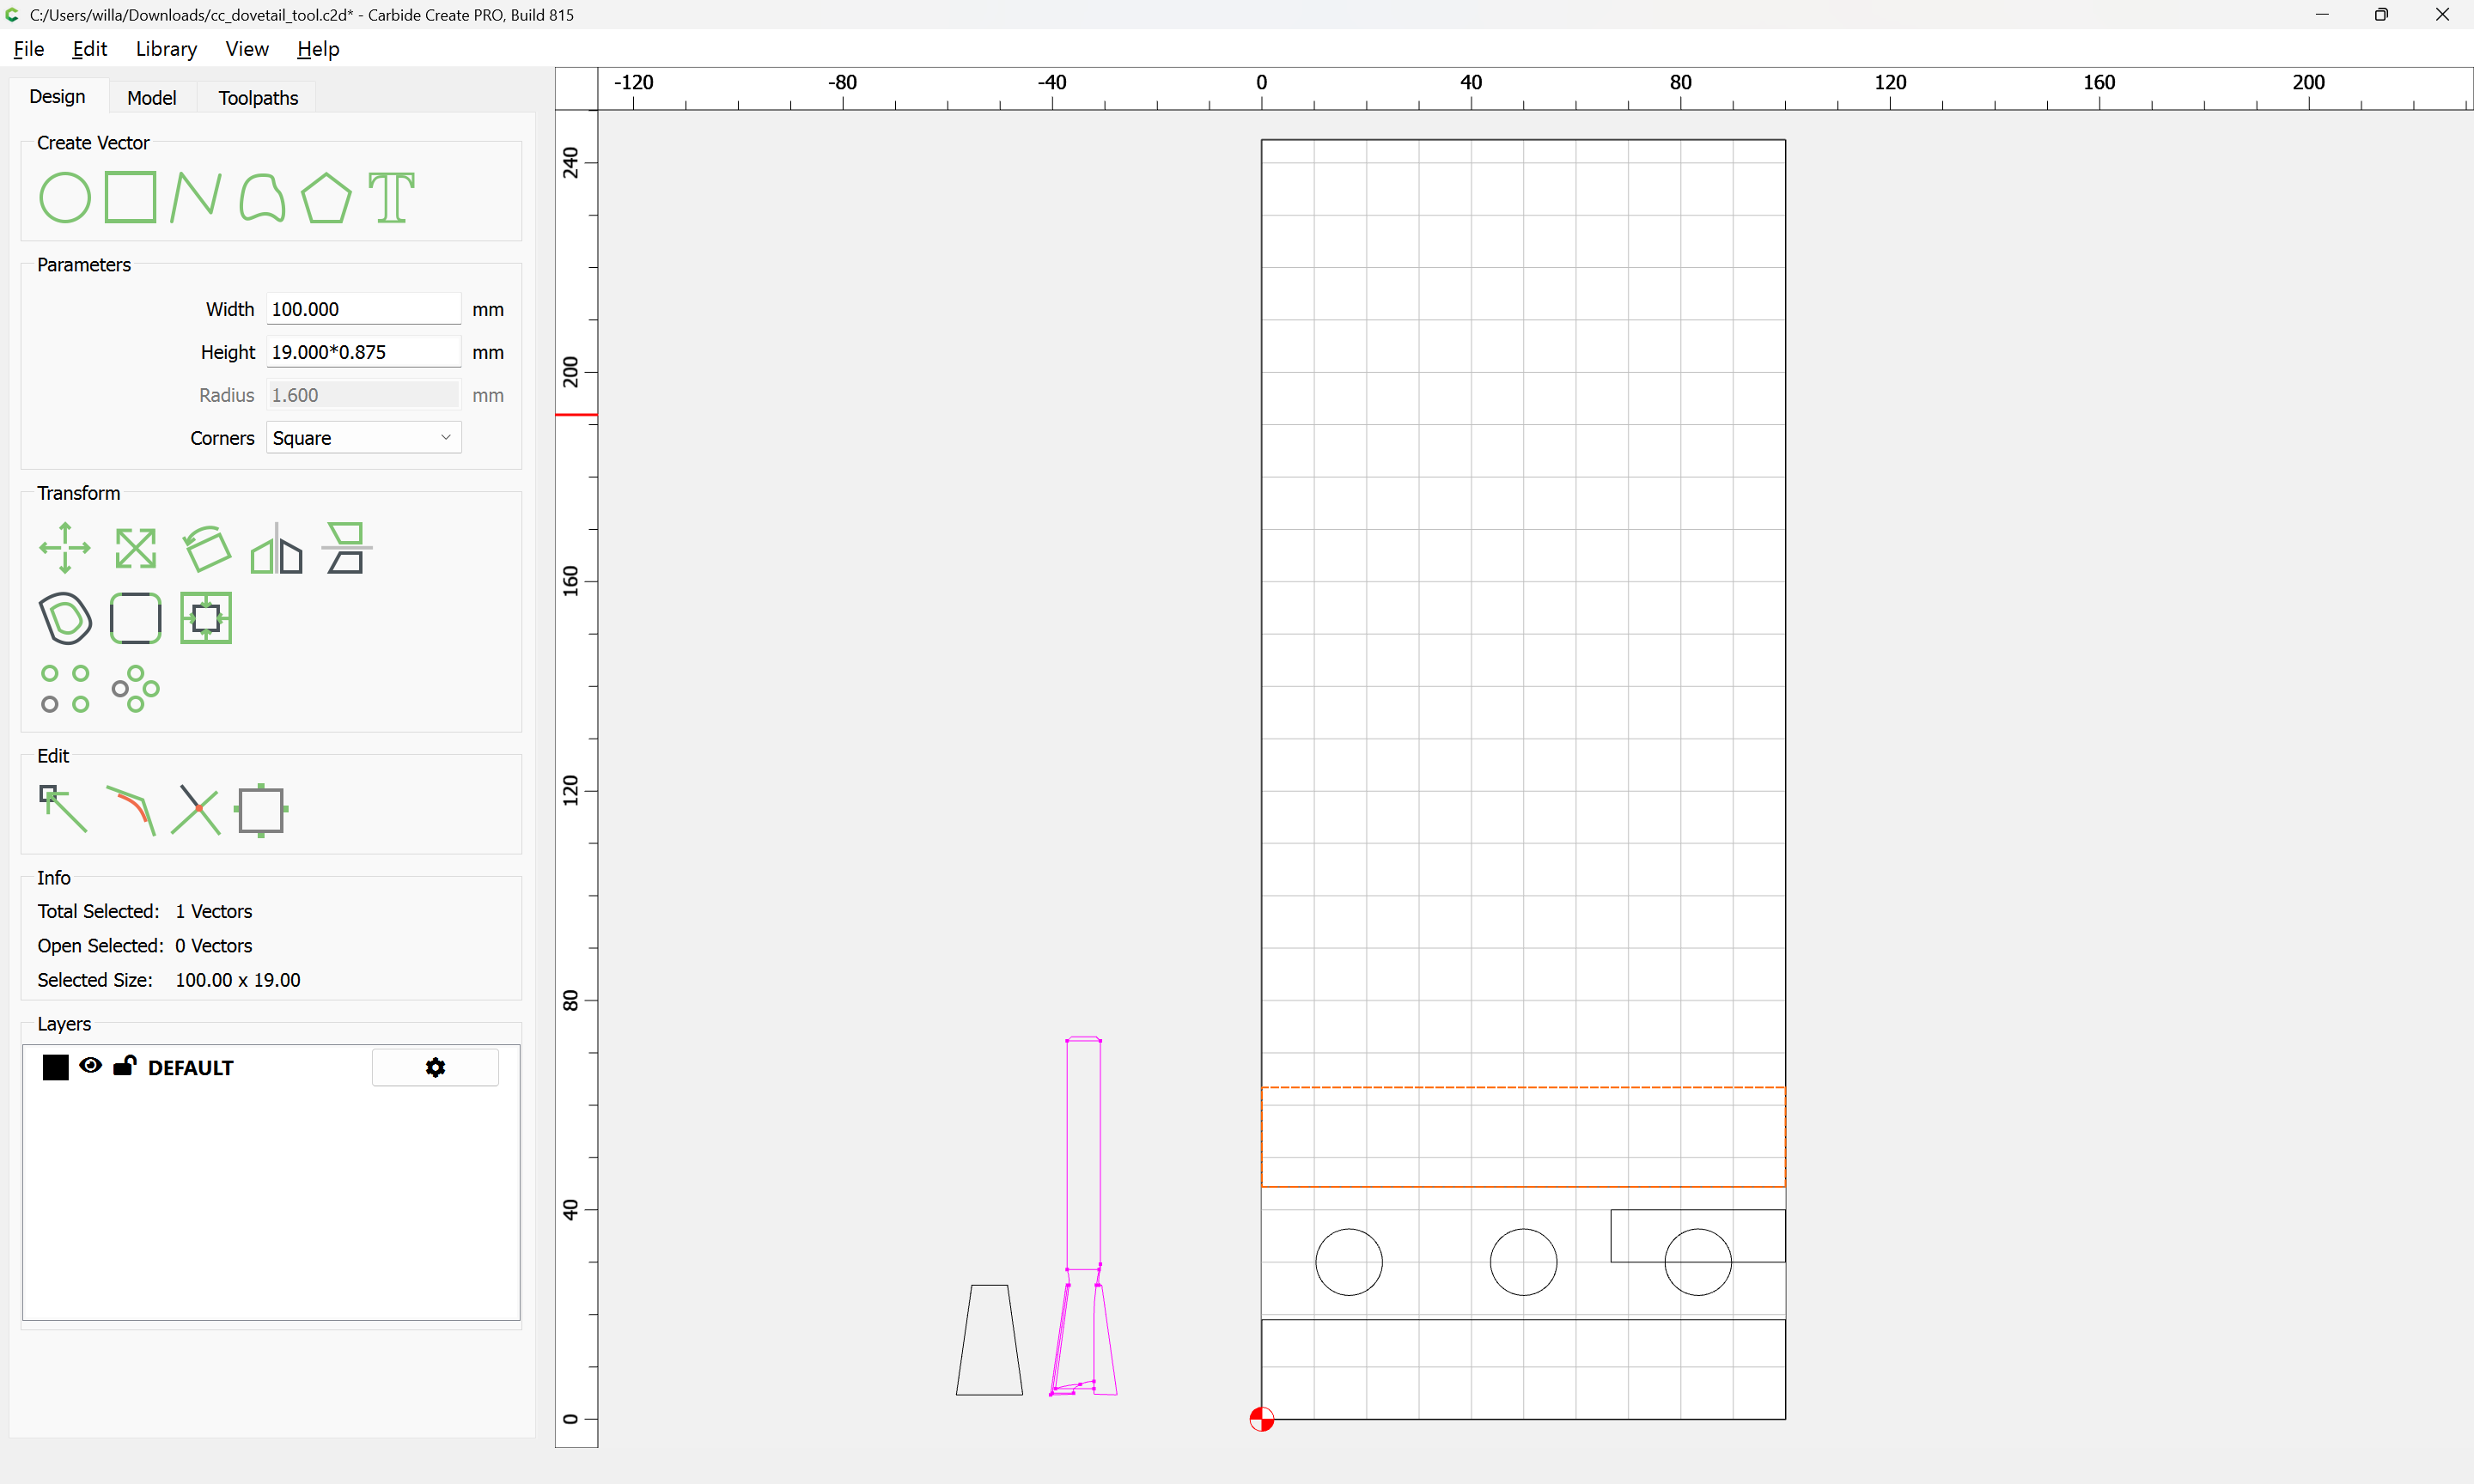Select the Polygon create vector tool
This screenshot has height=1484, width=2474.
pos(326,197)
